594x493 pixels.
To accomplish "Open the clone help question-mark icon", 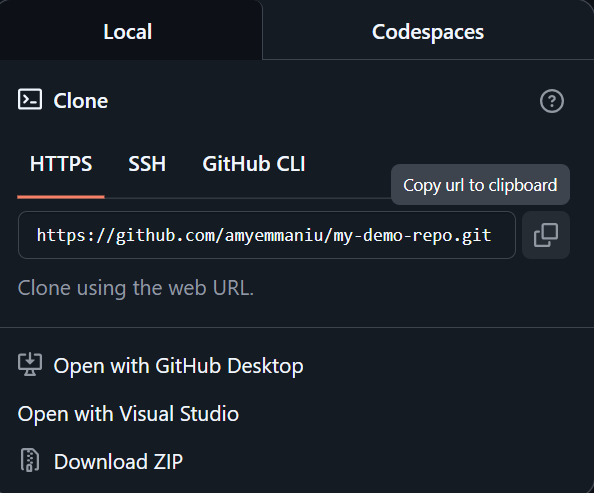I will (552, 101).
